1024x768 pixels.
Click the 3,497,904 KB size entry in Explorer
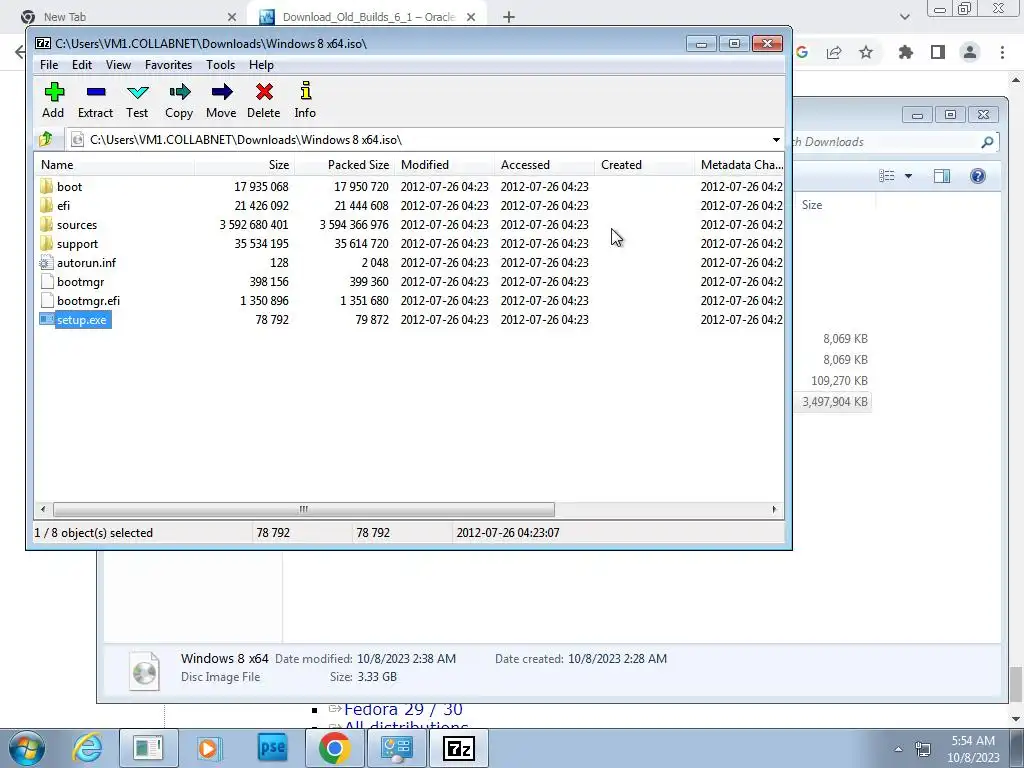pyautogui.click(x=835, y=402)
